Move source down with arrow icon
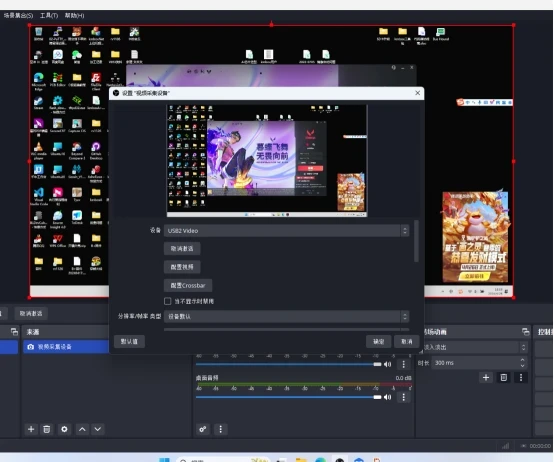The height and width of the screenshot is (462, 554). coord(98,429)
